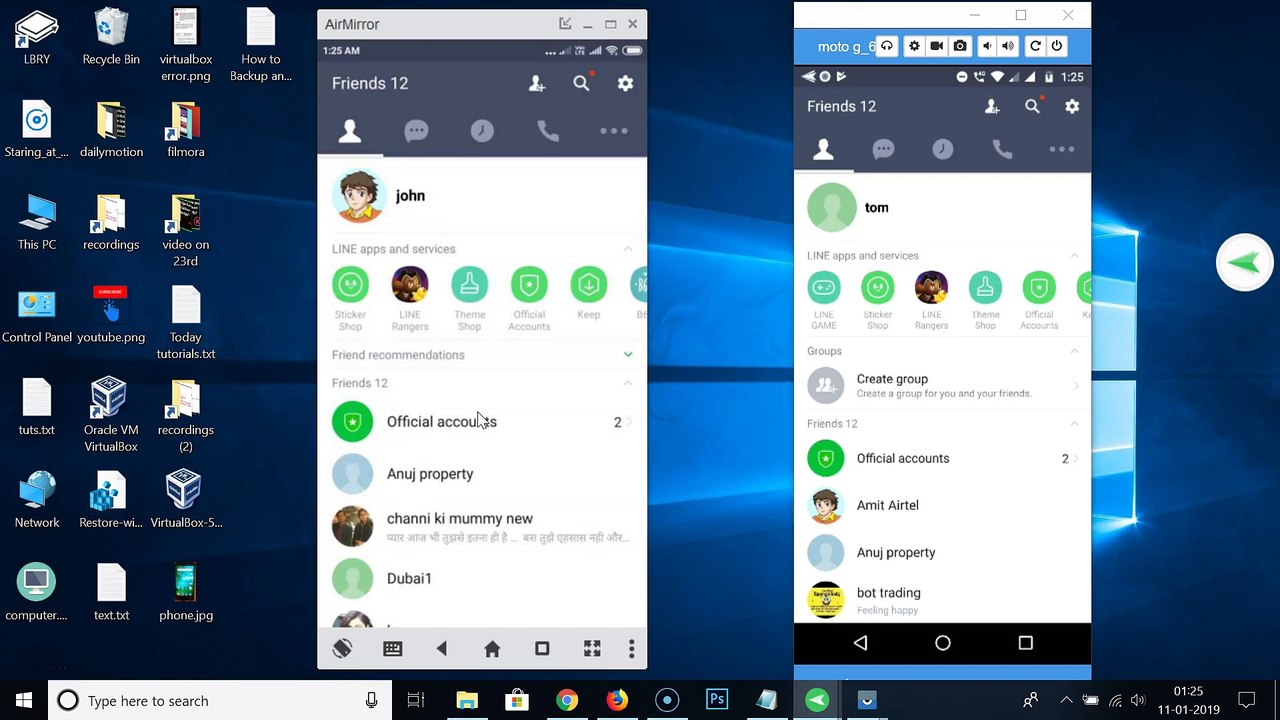1280x720 pixels.
Task: Switch to Chats tab in moto g window
Action: [883, 149]
